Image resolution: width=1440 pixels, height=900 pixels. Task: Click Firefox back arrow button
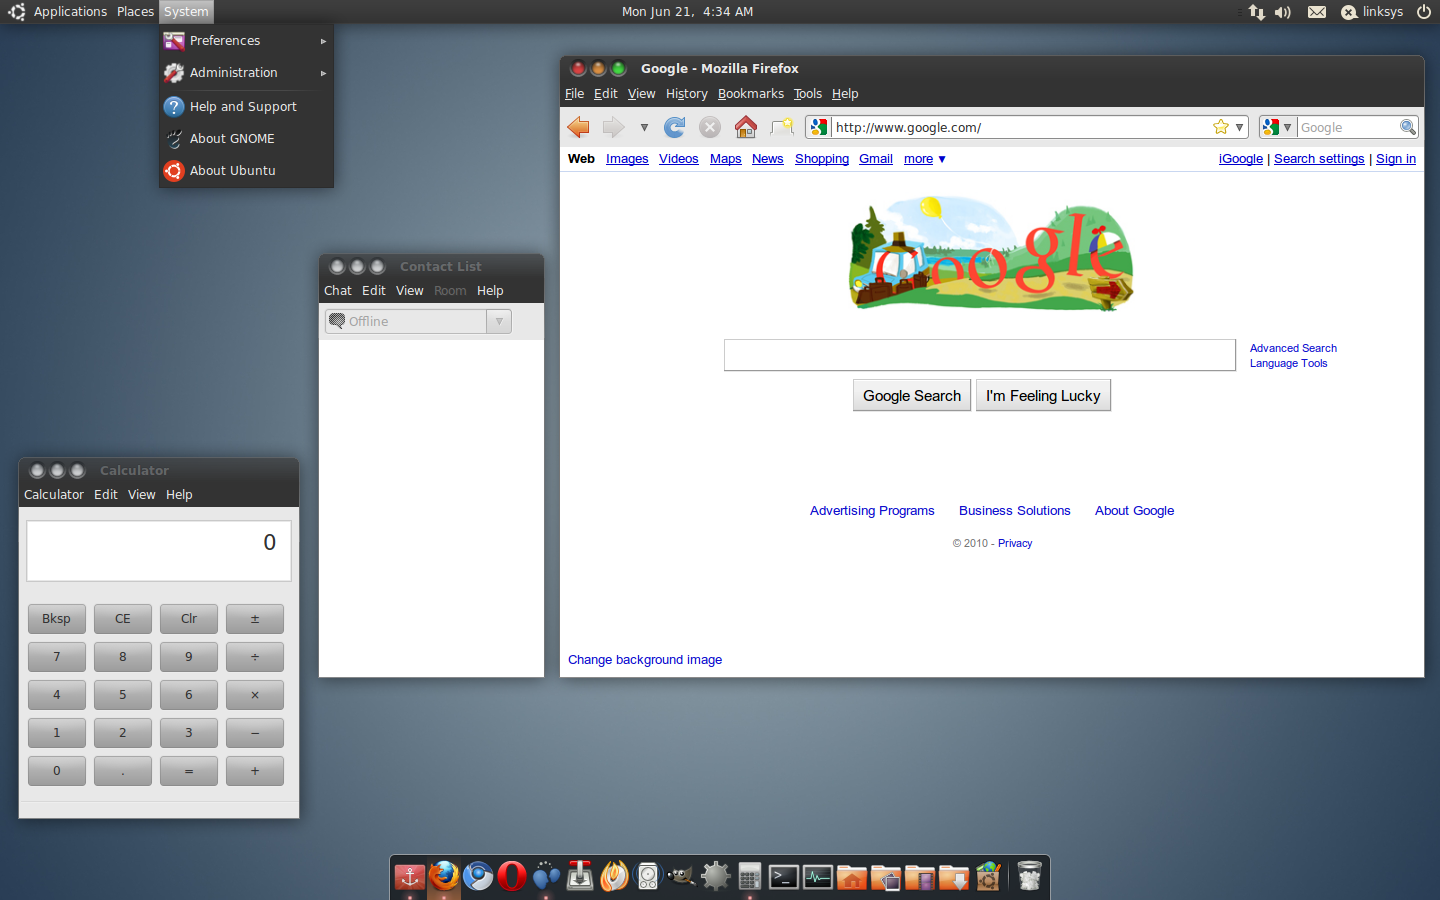coord(578,127)
